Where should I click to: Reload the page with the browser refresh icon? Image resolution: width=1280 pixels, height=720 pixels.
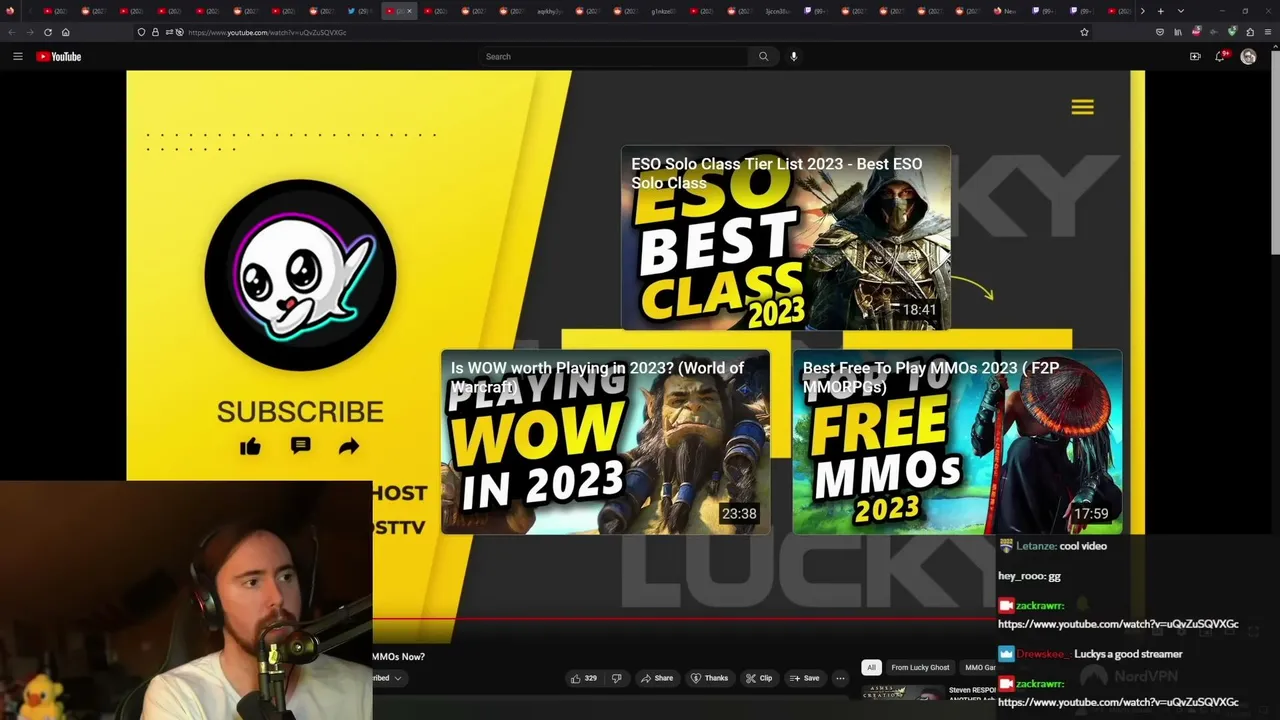click(x=47, y=32)
